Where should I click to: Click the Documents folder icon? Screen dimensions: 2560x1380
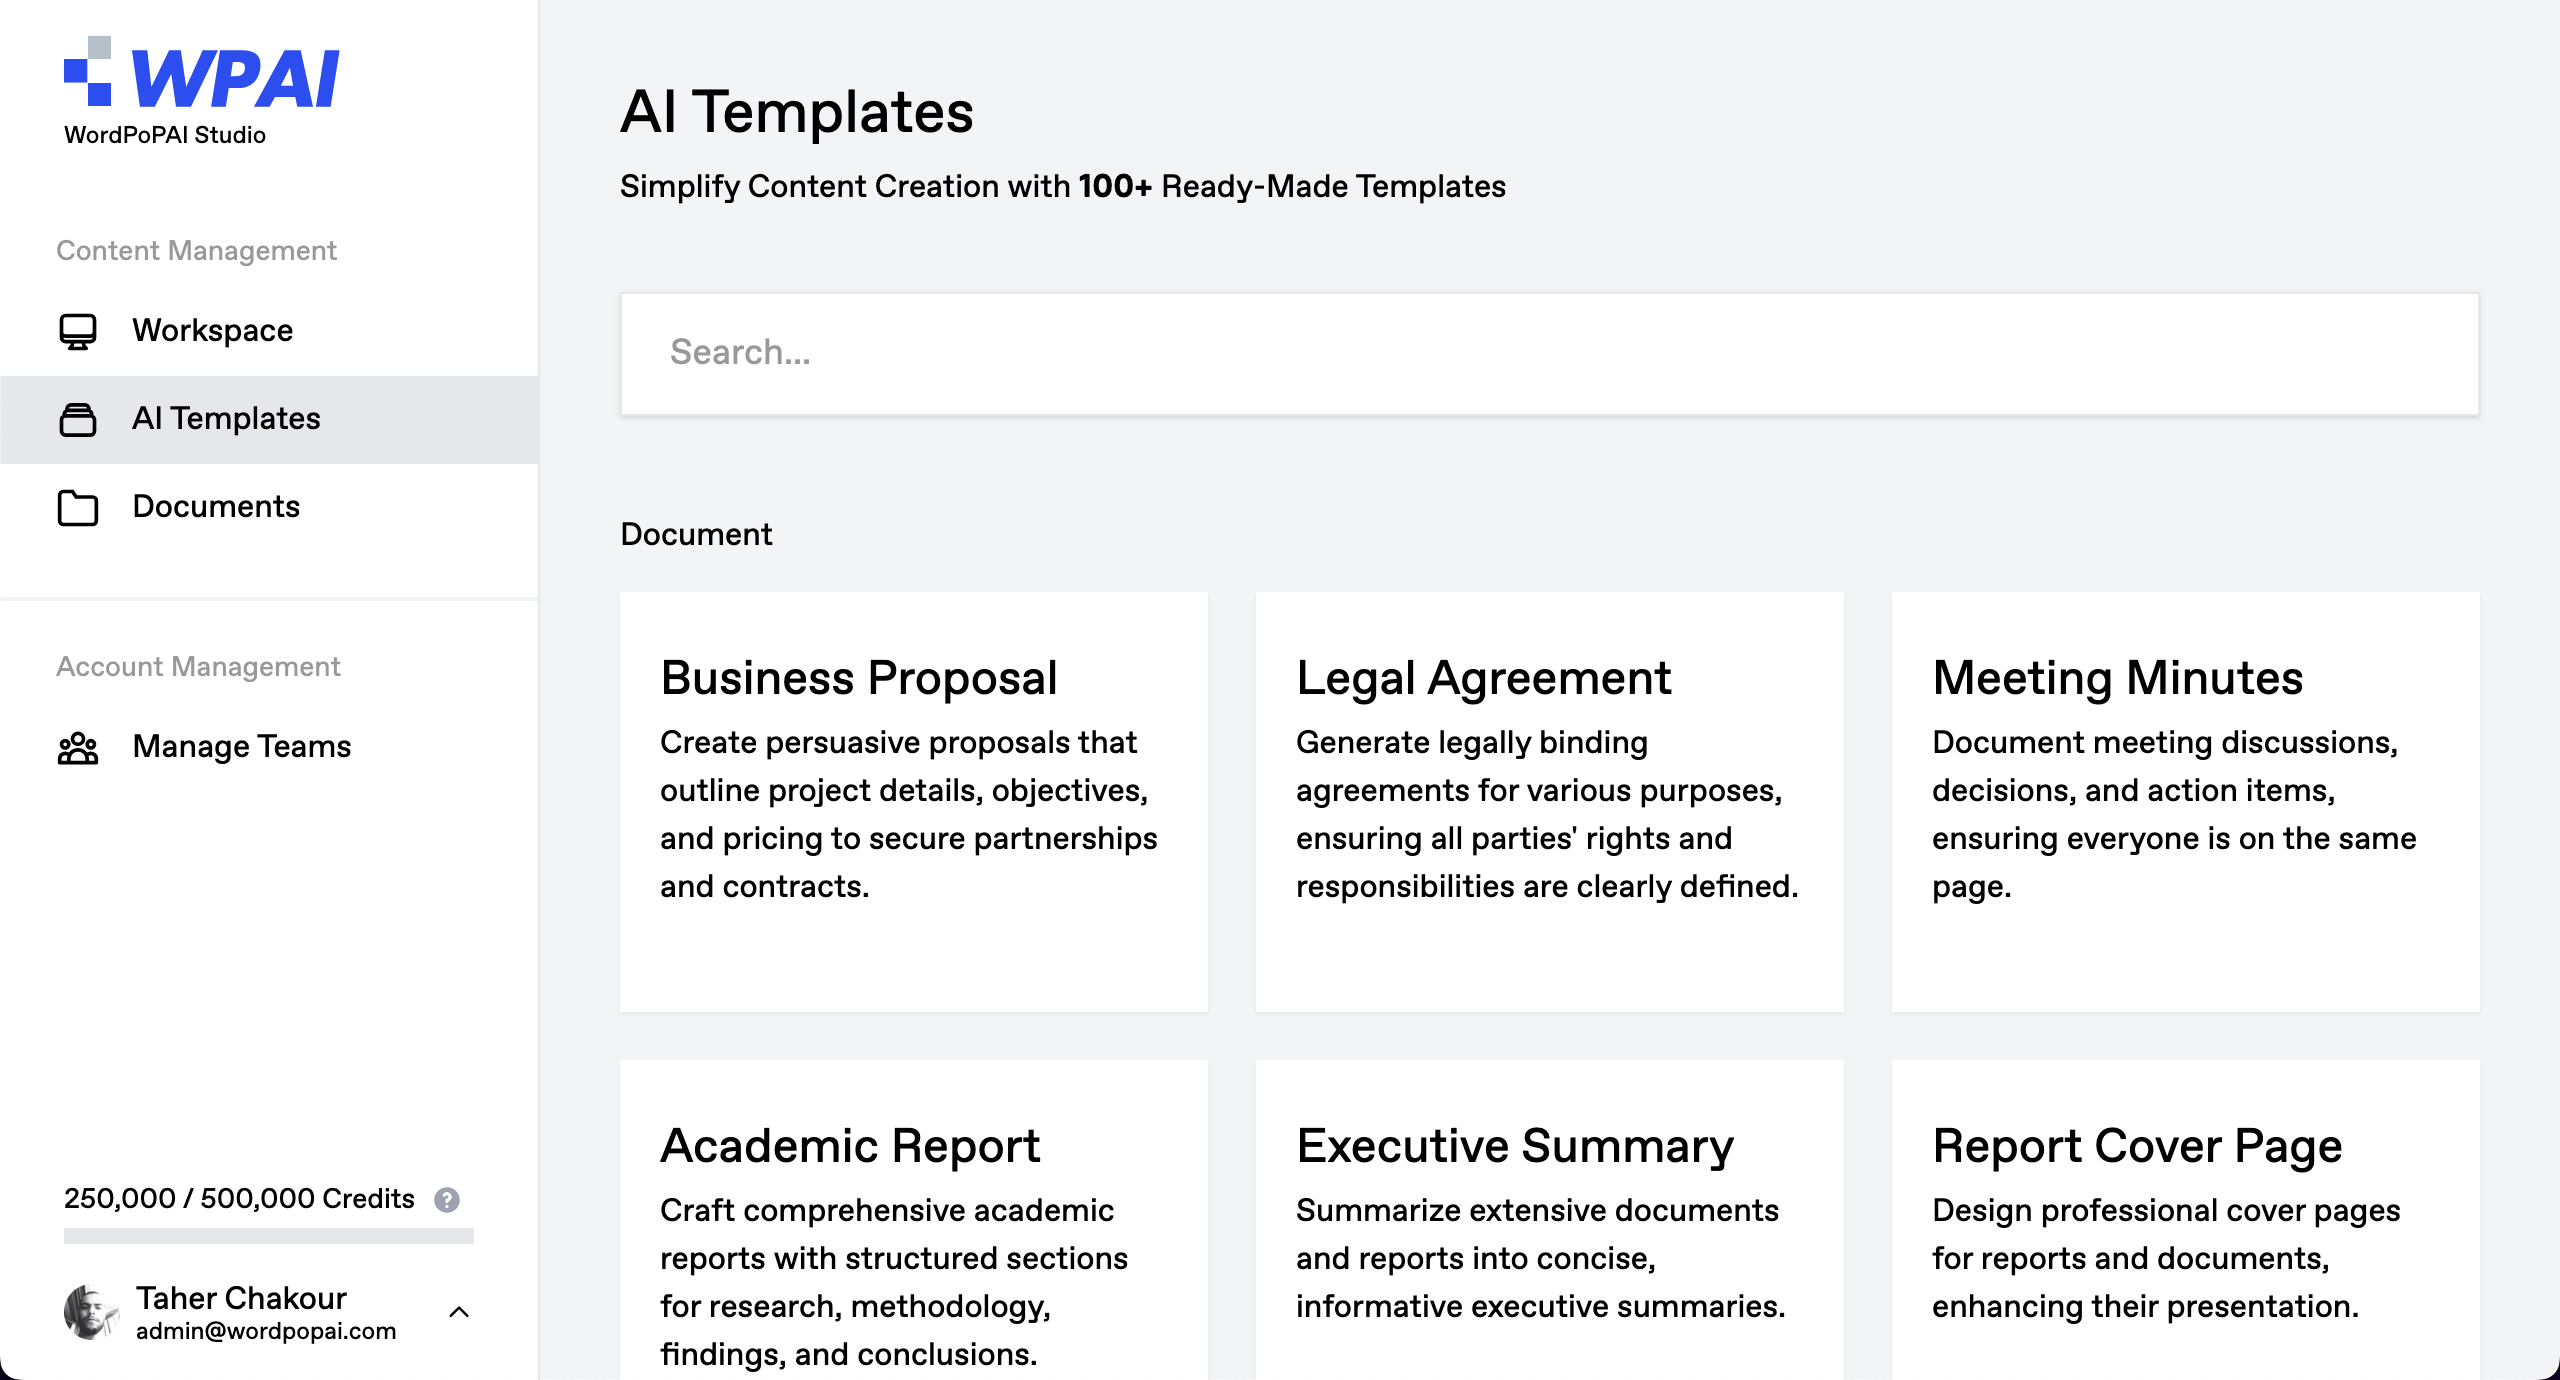tap(78, 507)
